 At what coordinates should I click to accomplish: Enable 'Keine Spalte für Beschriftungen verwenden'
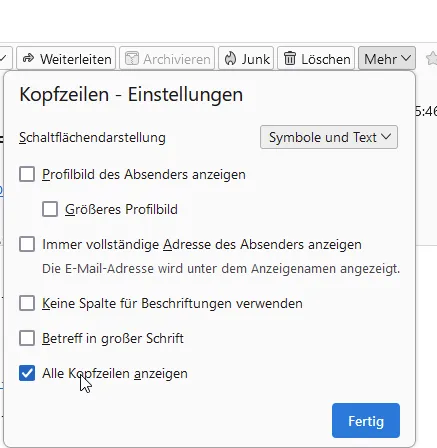(x=27, y=303)
